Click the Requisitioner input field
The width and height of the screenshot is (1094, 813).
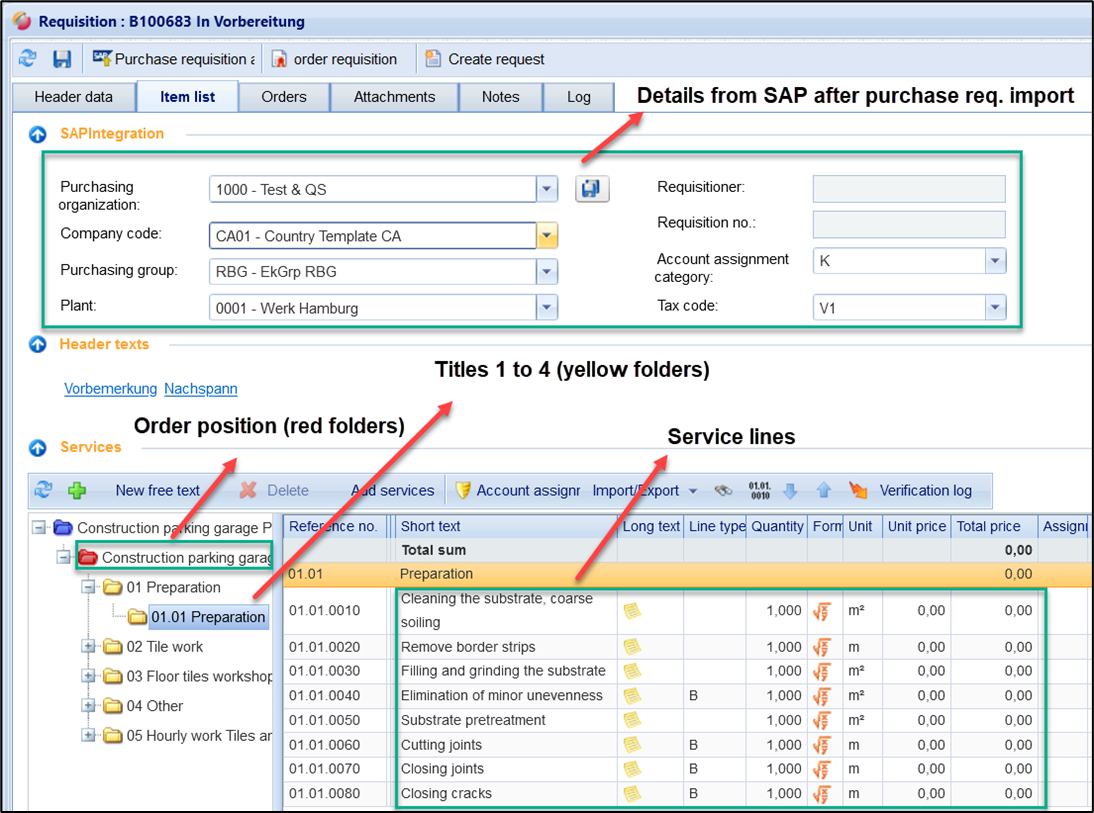908,189
